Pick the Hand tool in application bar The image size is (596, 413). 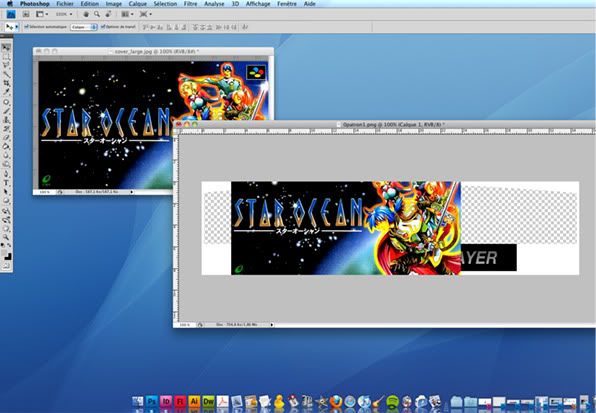coord(86,14)
